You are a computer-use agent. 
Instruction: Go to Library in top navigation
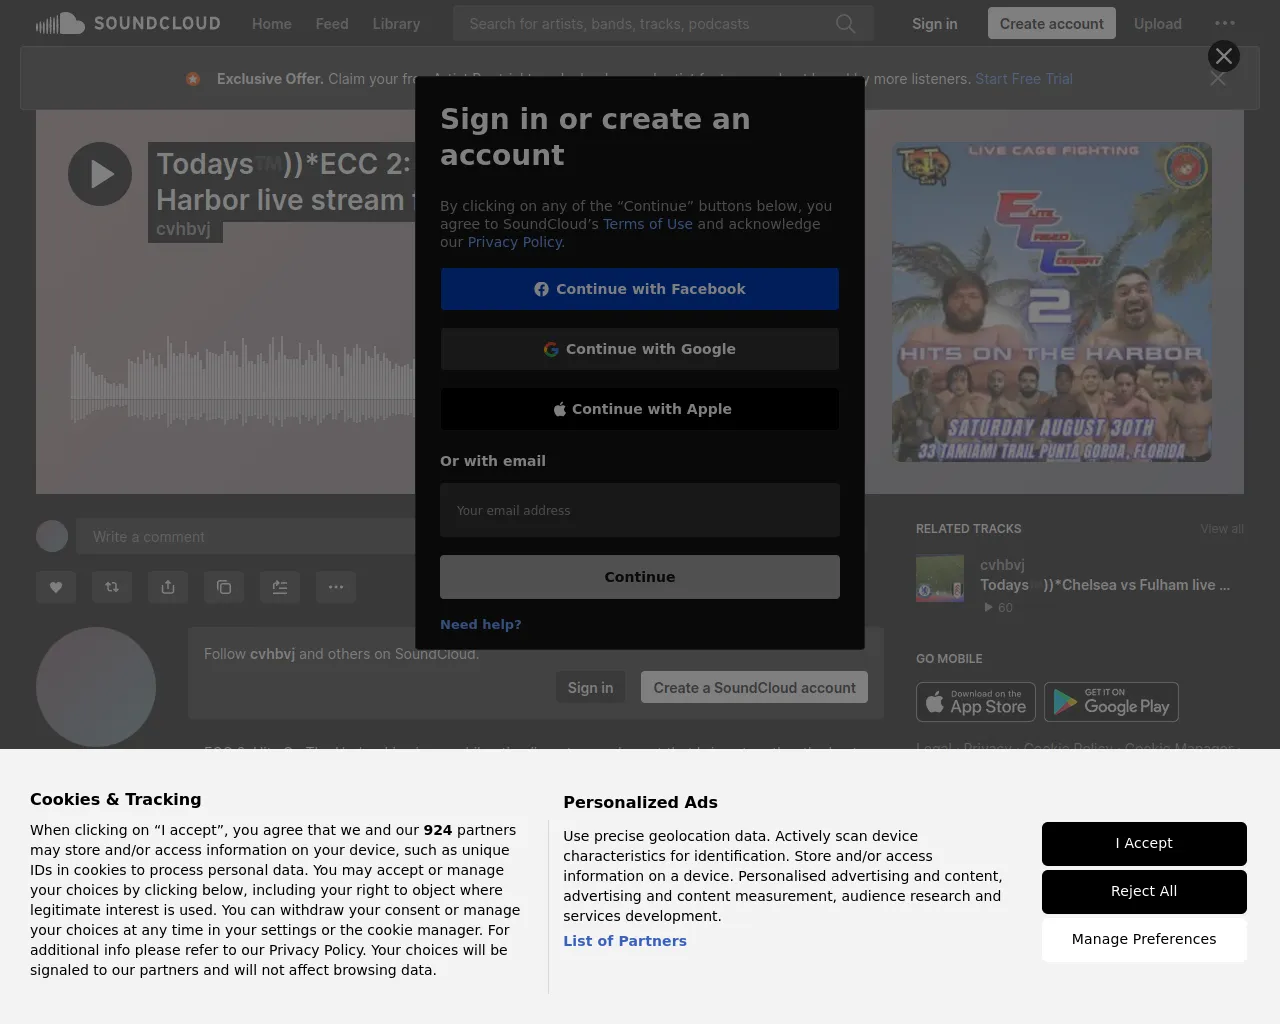[396, 24]
